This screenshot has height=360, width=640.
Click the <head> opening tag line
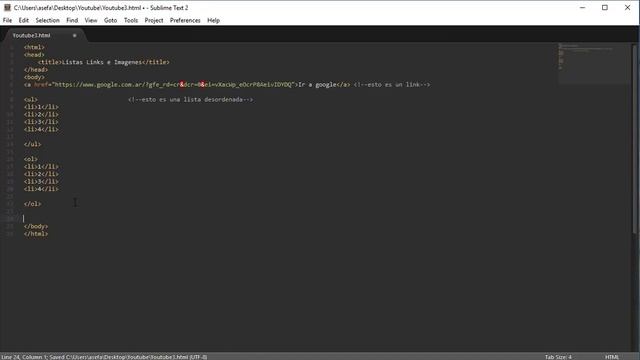[x=34, y=55]
